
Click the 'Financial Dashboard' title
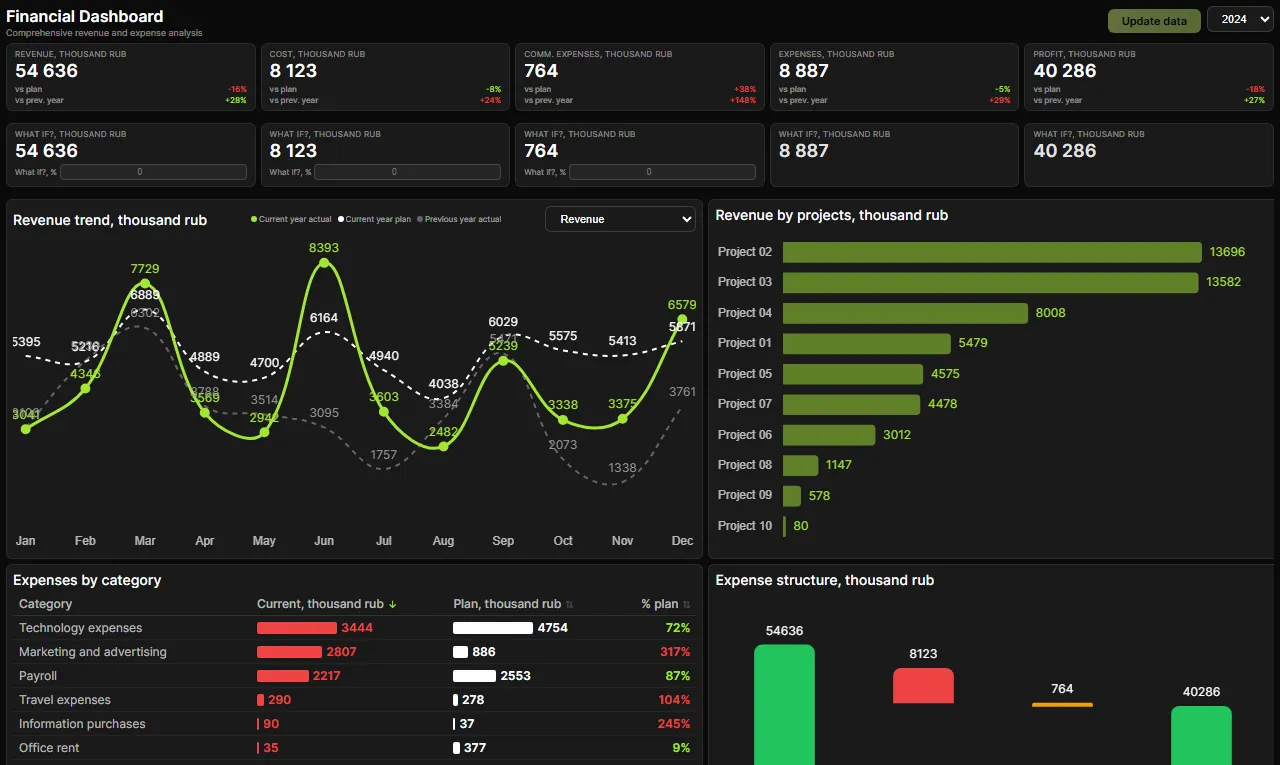coord(85,16)
